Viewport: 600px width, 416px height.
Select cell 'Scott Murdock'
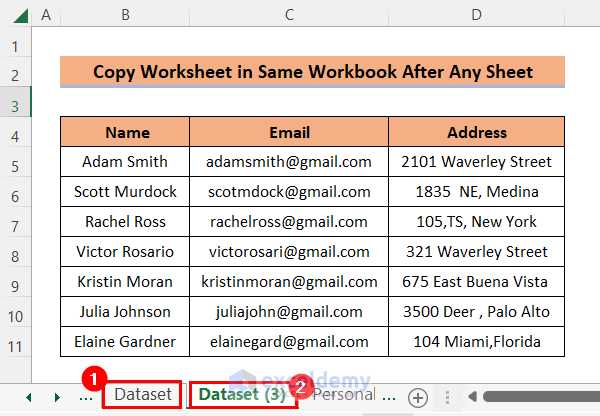125,192
